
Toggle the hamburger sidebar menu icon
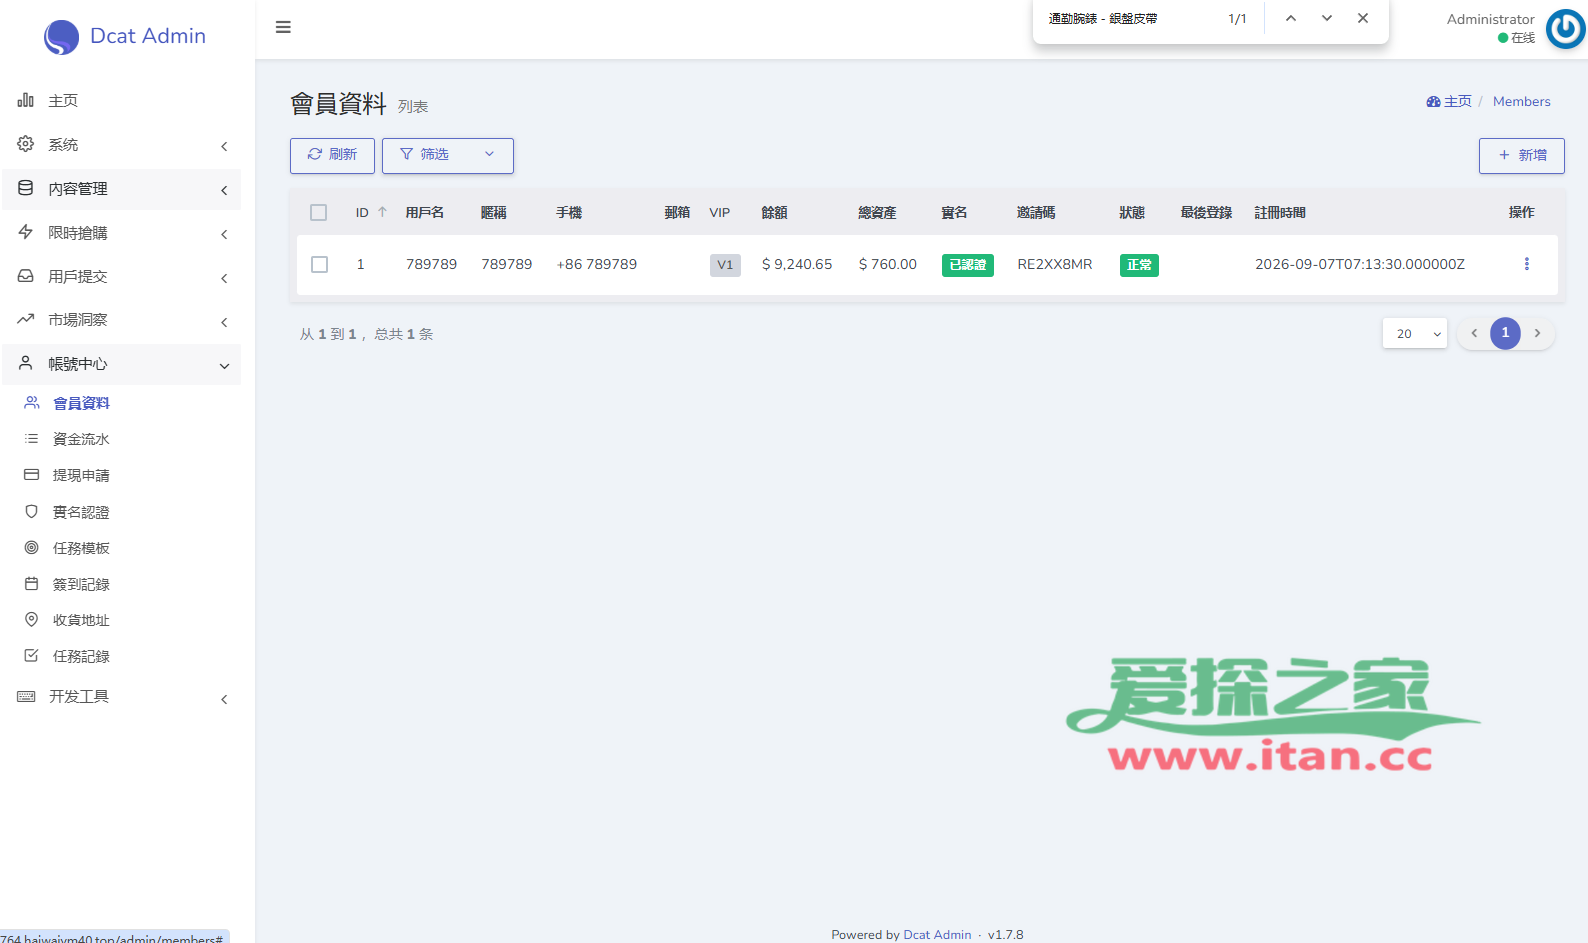(283, 27)
